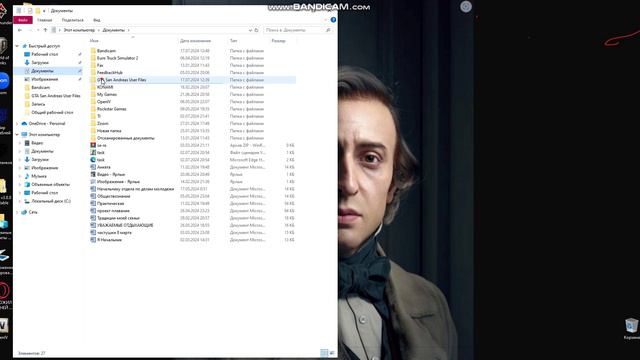Select Запись folder in the sidebar
Image resolution: width=640 pixels, height=360 pixels.
[x=38, y=104]
